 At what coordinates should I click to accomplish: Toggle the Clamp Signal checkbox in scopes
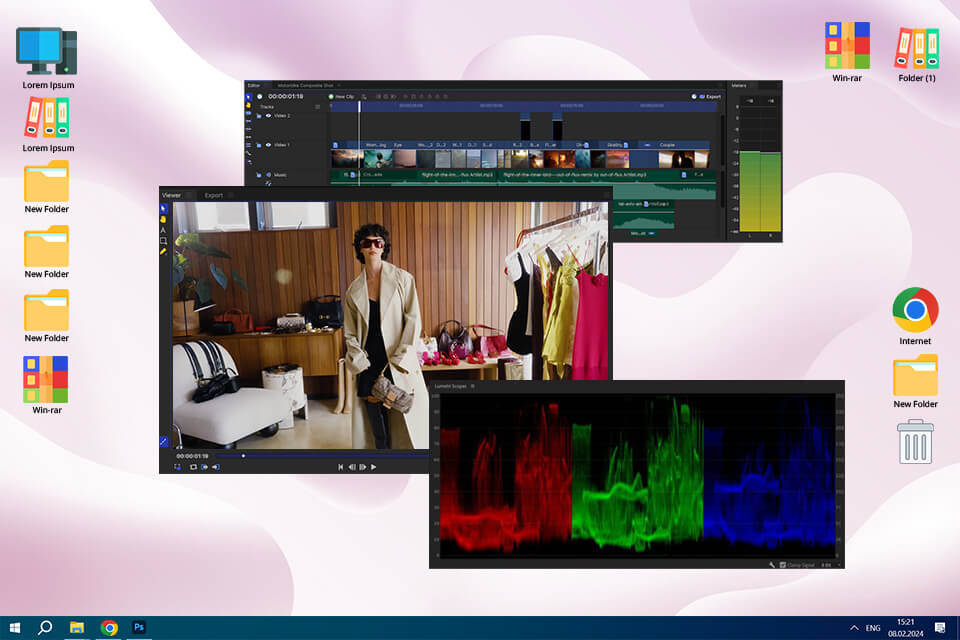(x=782, y=565)
